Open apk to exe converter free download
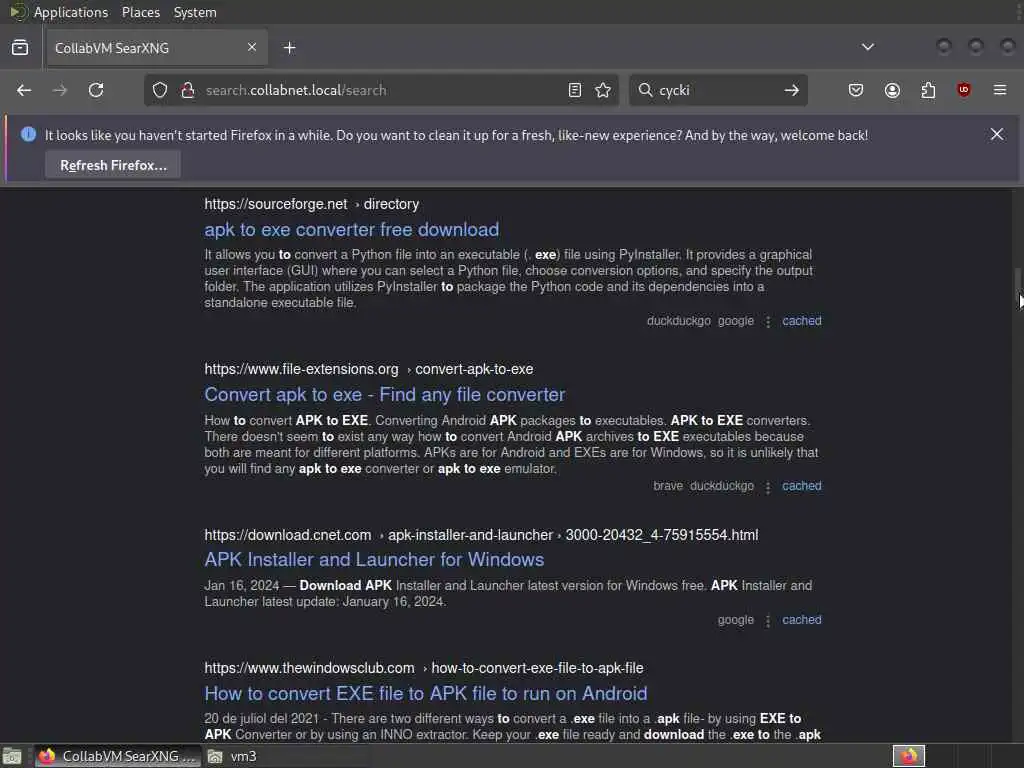 click(351, 229)
